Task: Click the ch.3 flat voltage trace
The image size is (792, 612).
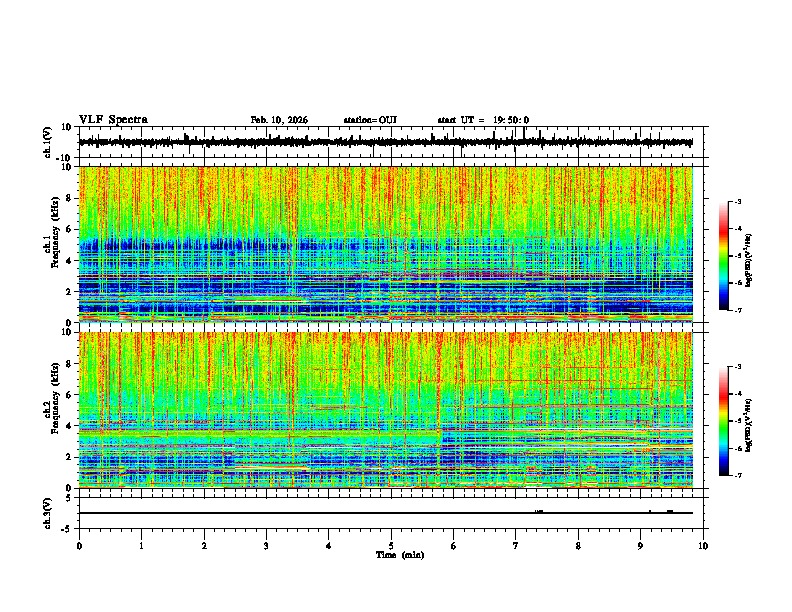Action: pos(386,513)
